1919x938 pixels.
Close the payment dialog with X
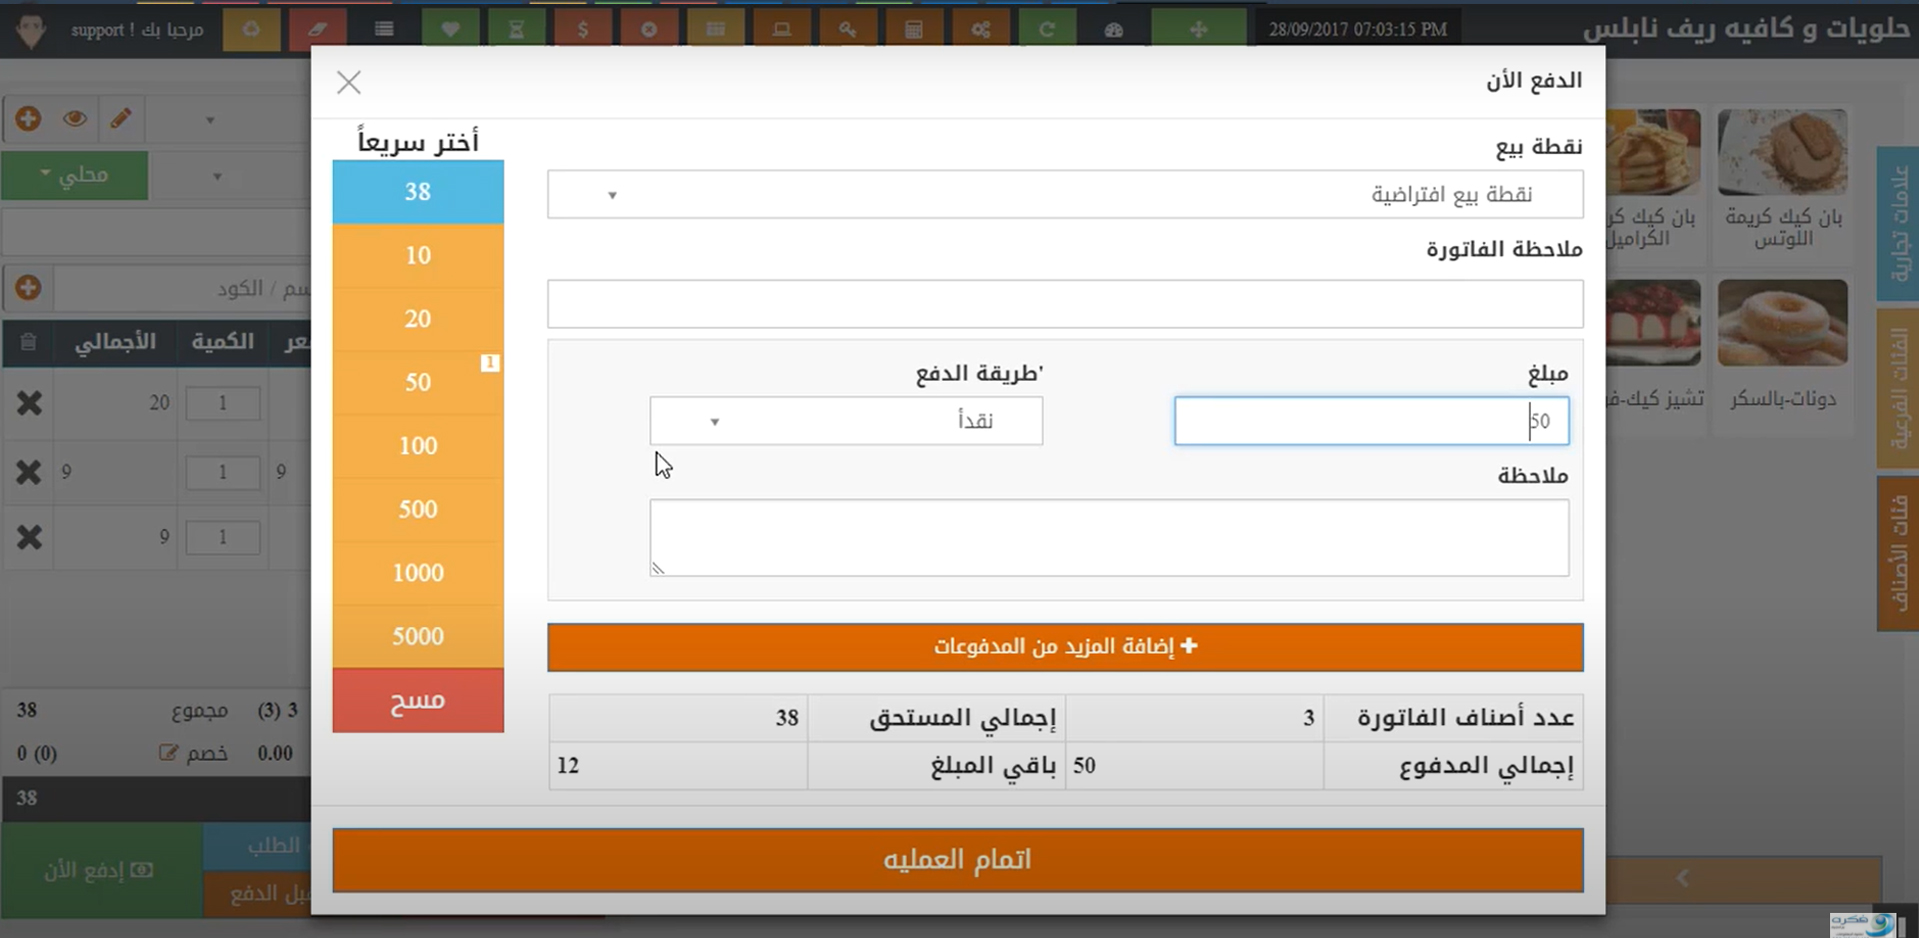349,82
